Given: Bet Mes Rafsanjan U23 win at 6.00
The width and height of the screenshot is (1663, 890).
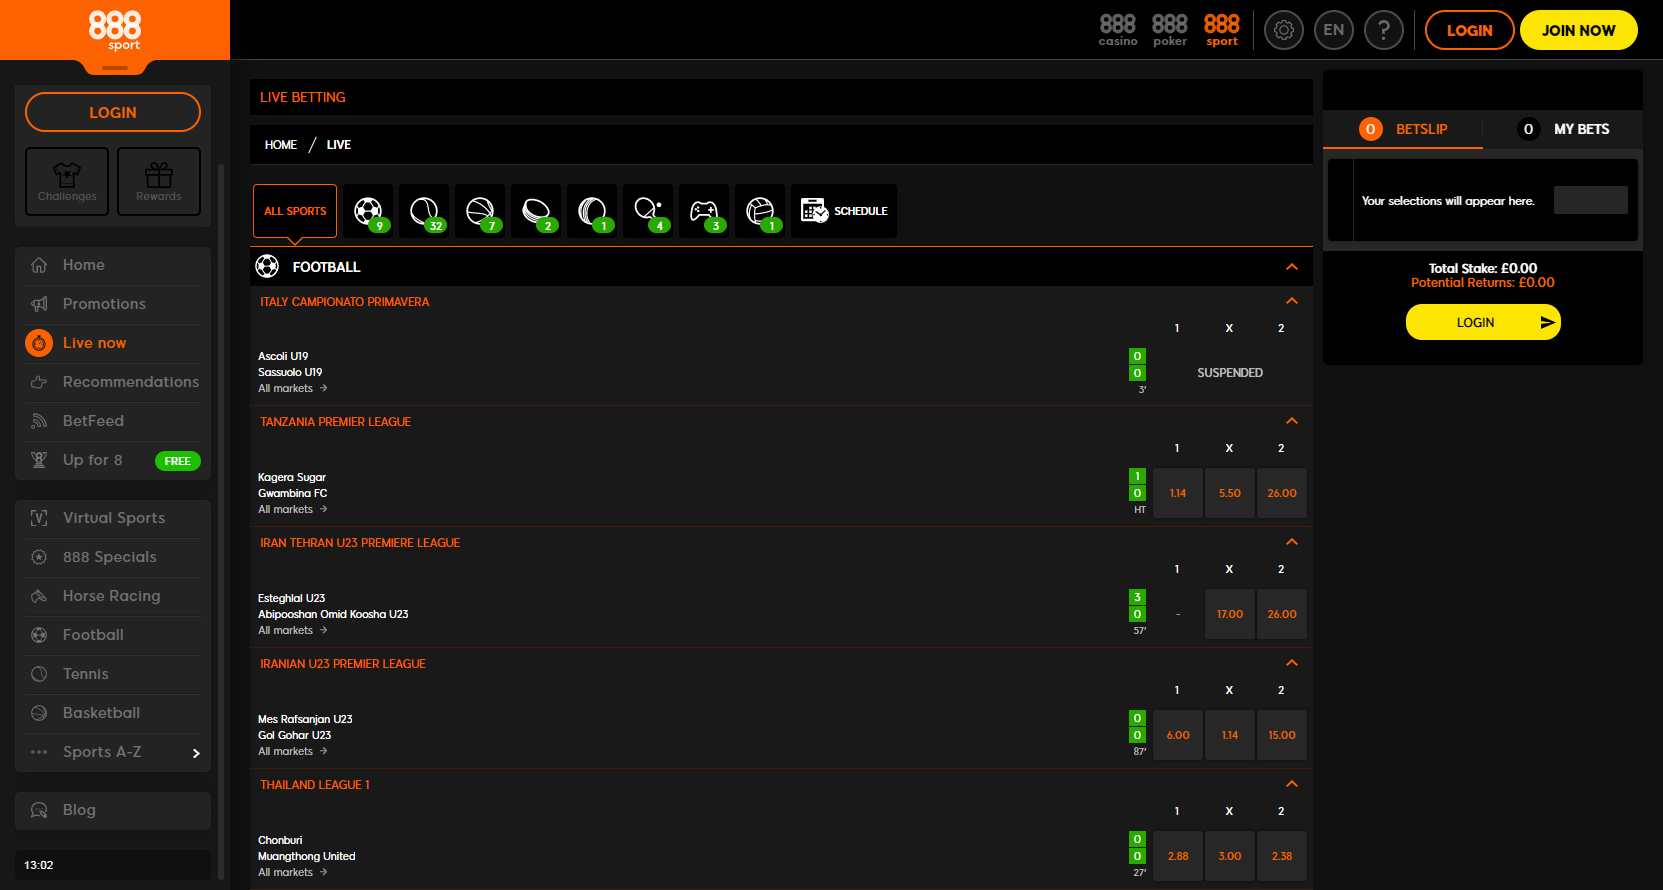Looking at the screenshot, I should pos(1178,735).
